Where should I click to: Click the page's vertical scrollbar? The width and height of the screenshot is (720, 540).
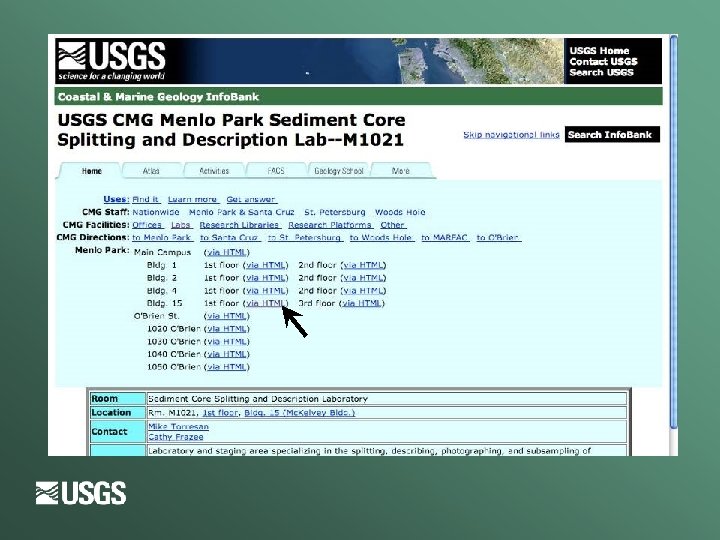674,232
